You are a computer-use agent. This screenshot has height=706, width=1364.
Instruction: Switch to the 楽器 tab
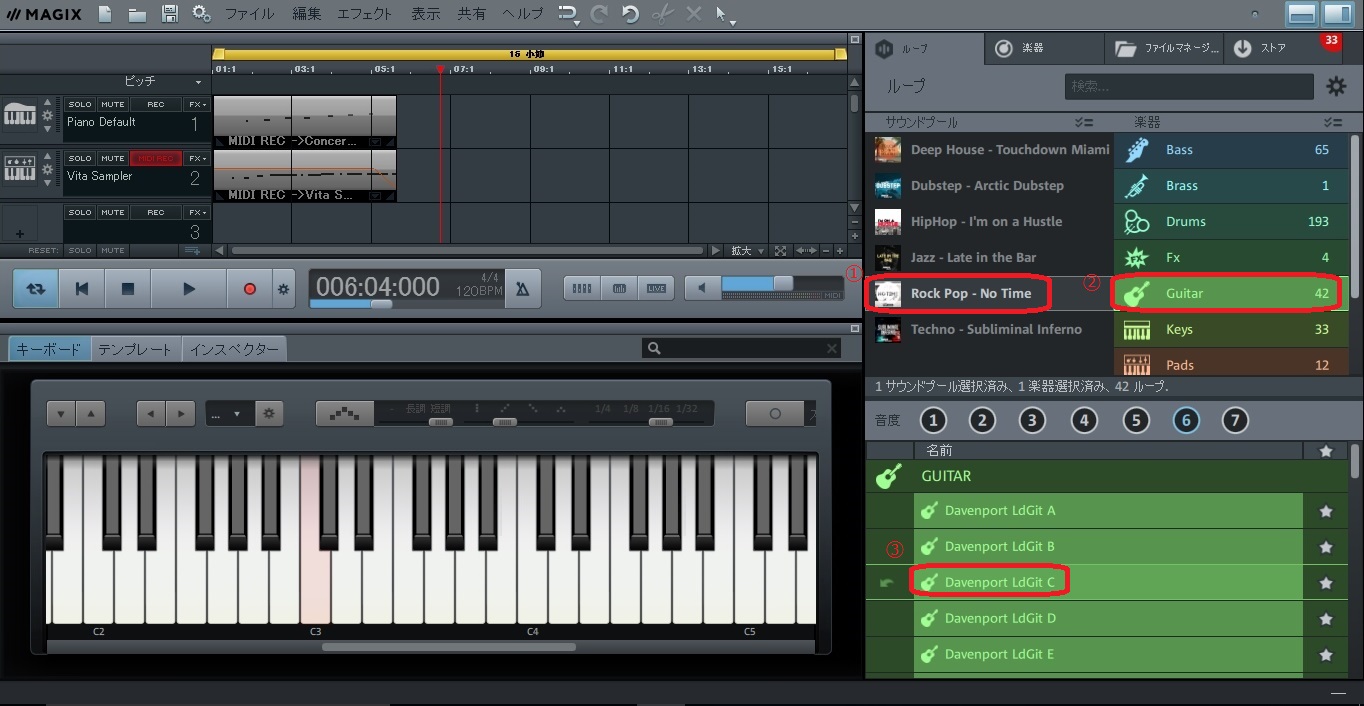[1044, 48]
